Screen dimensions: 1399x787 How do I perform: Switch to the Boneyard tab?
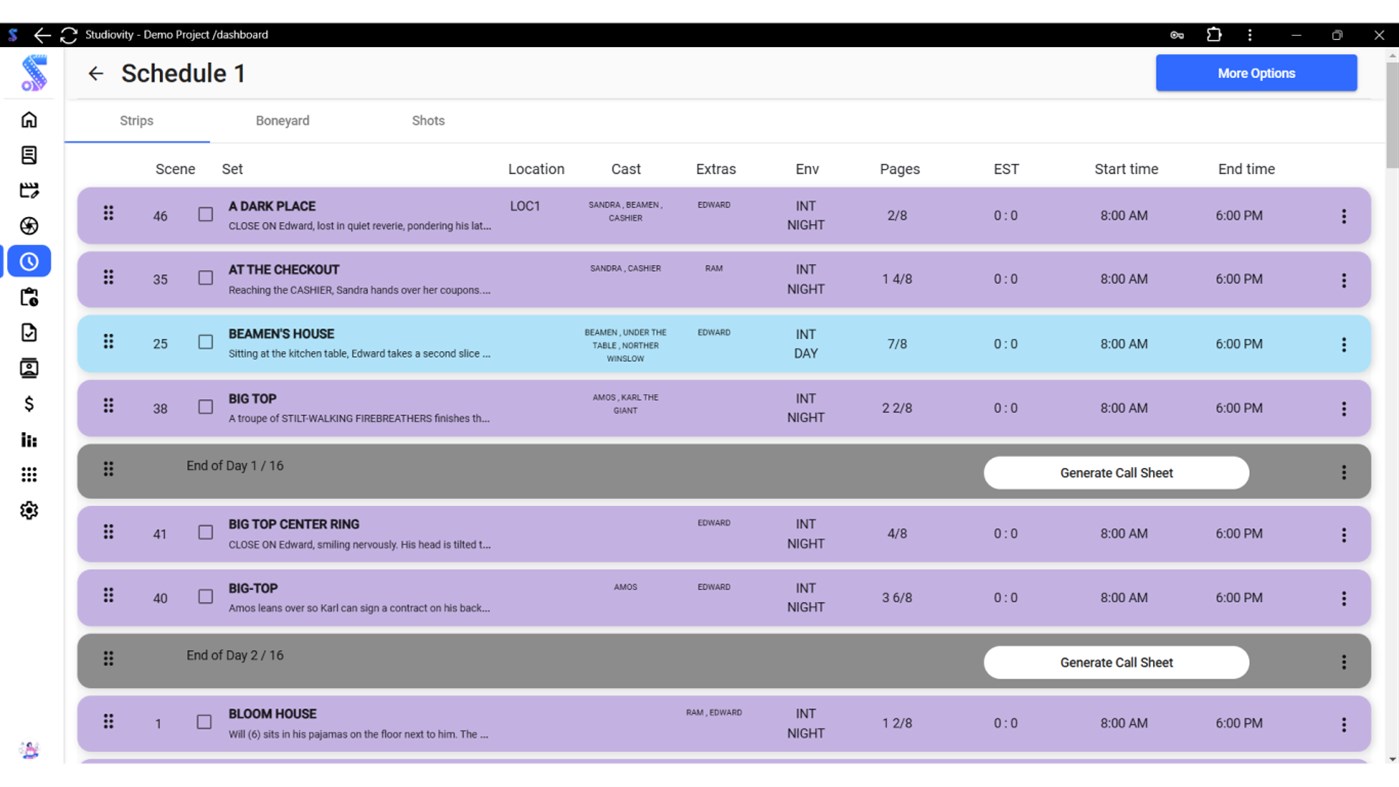tap(282, 120)
